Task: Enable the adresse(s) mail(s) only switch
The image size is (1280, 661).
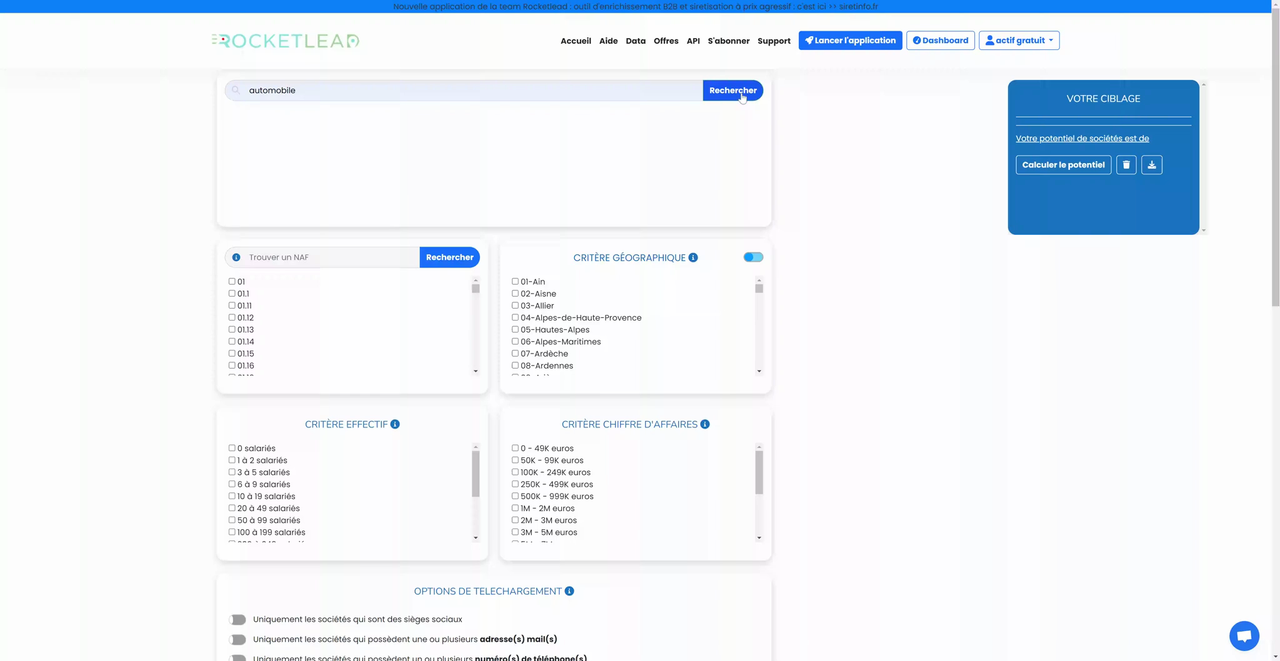Action: click(x=237, y=640)
